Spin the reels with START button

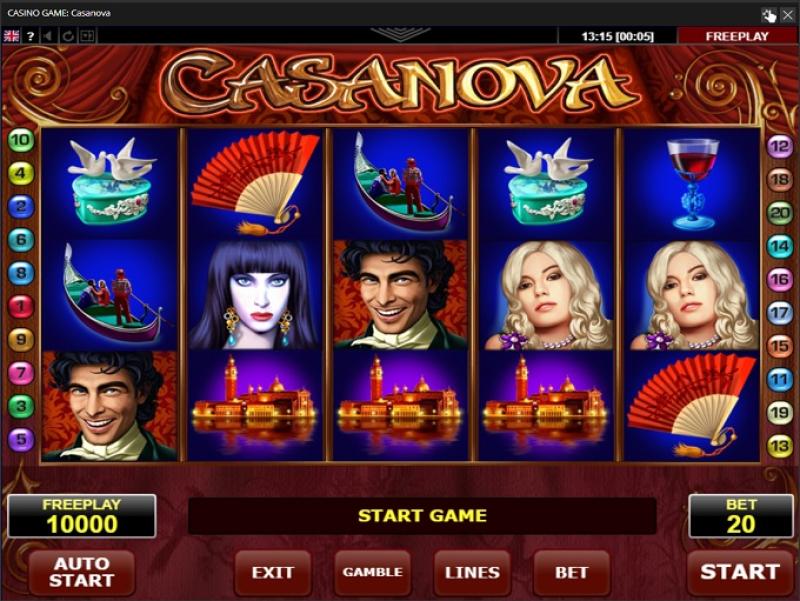point(740,572)
